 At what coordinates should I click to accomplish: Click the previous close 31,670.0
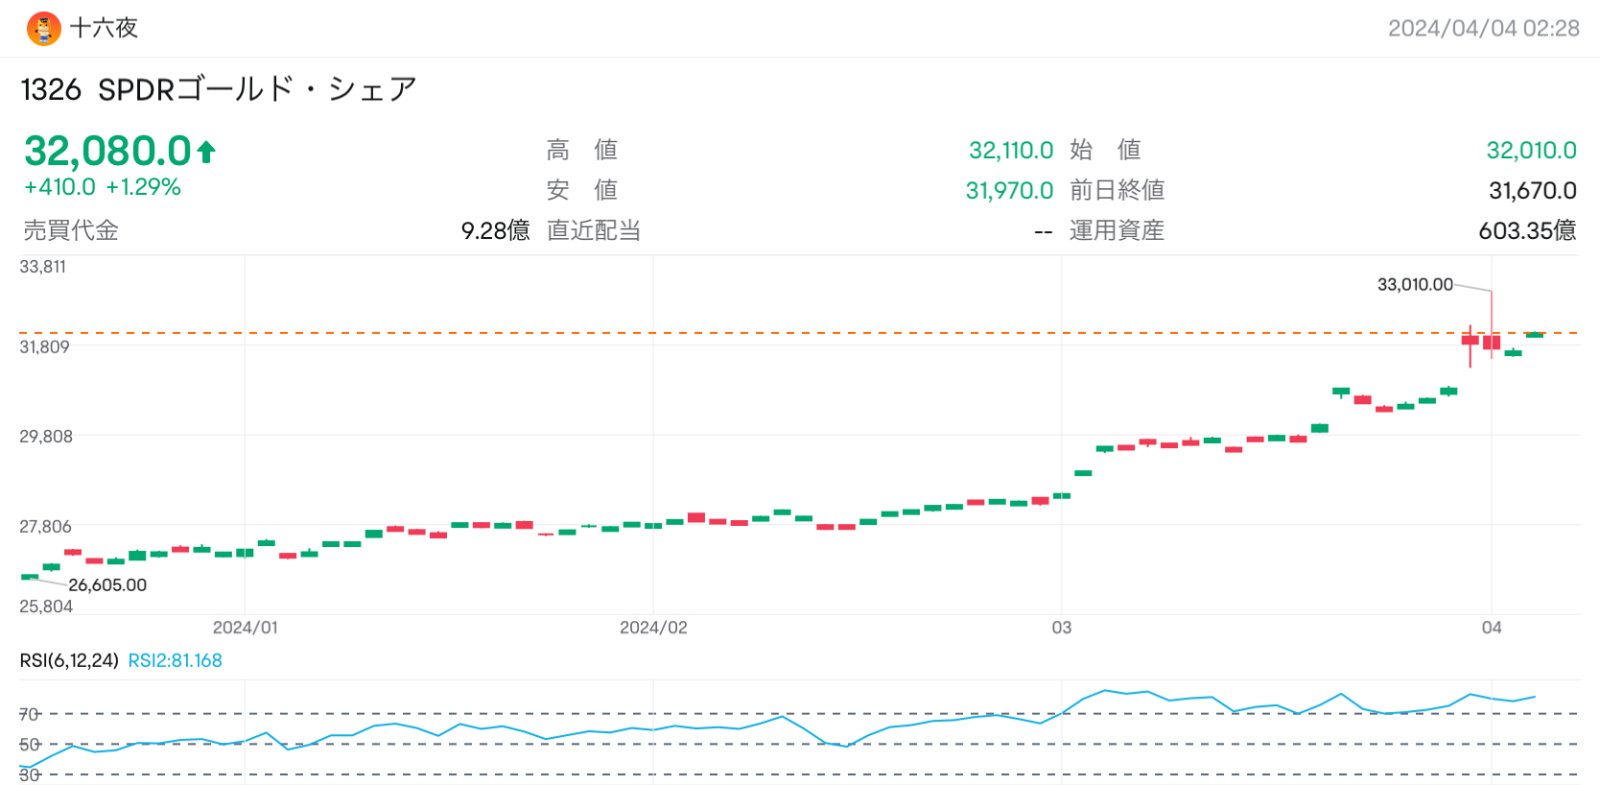point(1532,190)
